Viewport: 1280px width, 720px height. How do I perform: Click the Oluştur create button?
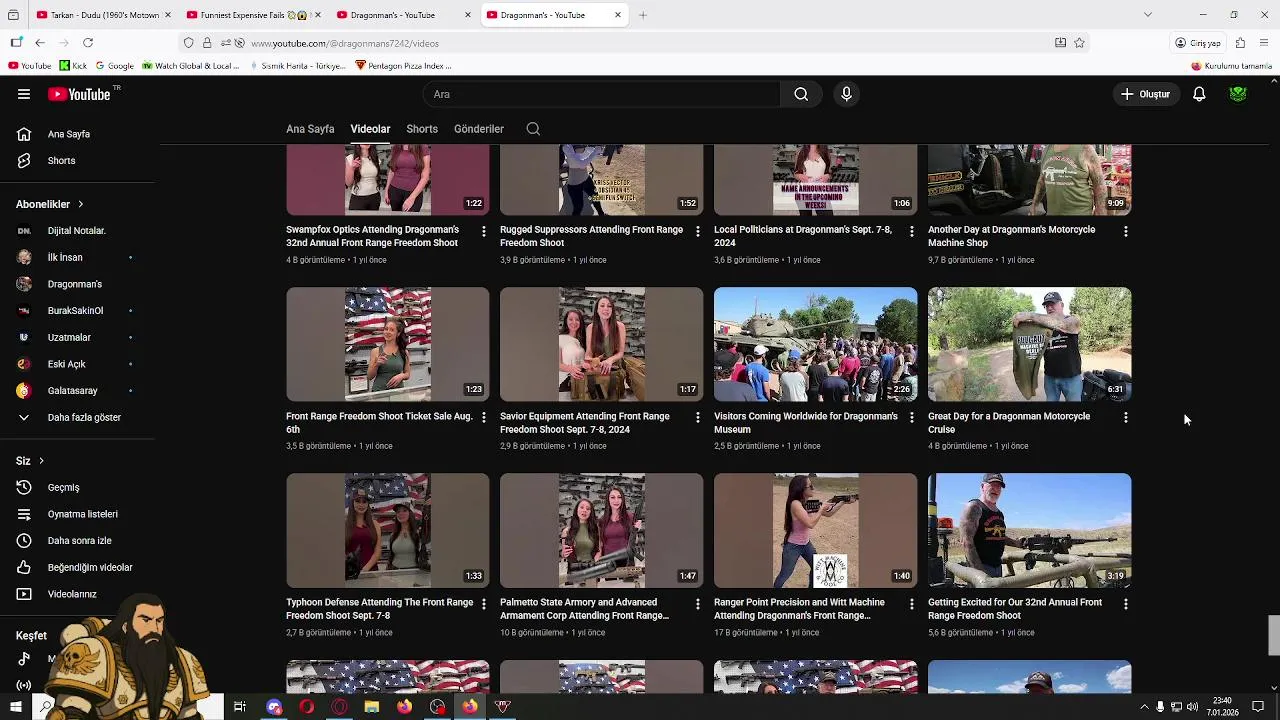[1146, 94]
